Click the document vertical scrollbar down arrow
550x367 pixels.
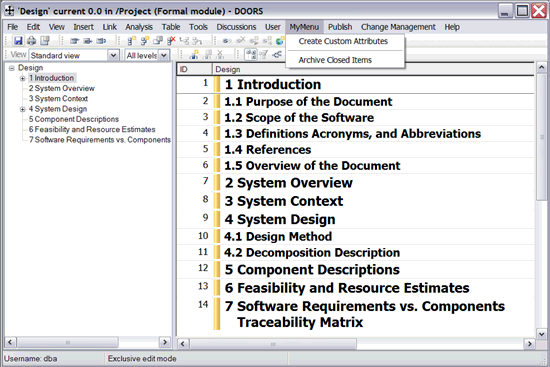541,334
